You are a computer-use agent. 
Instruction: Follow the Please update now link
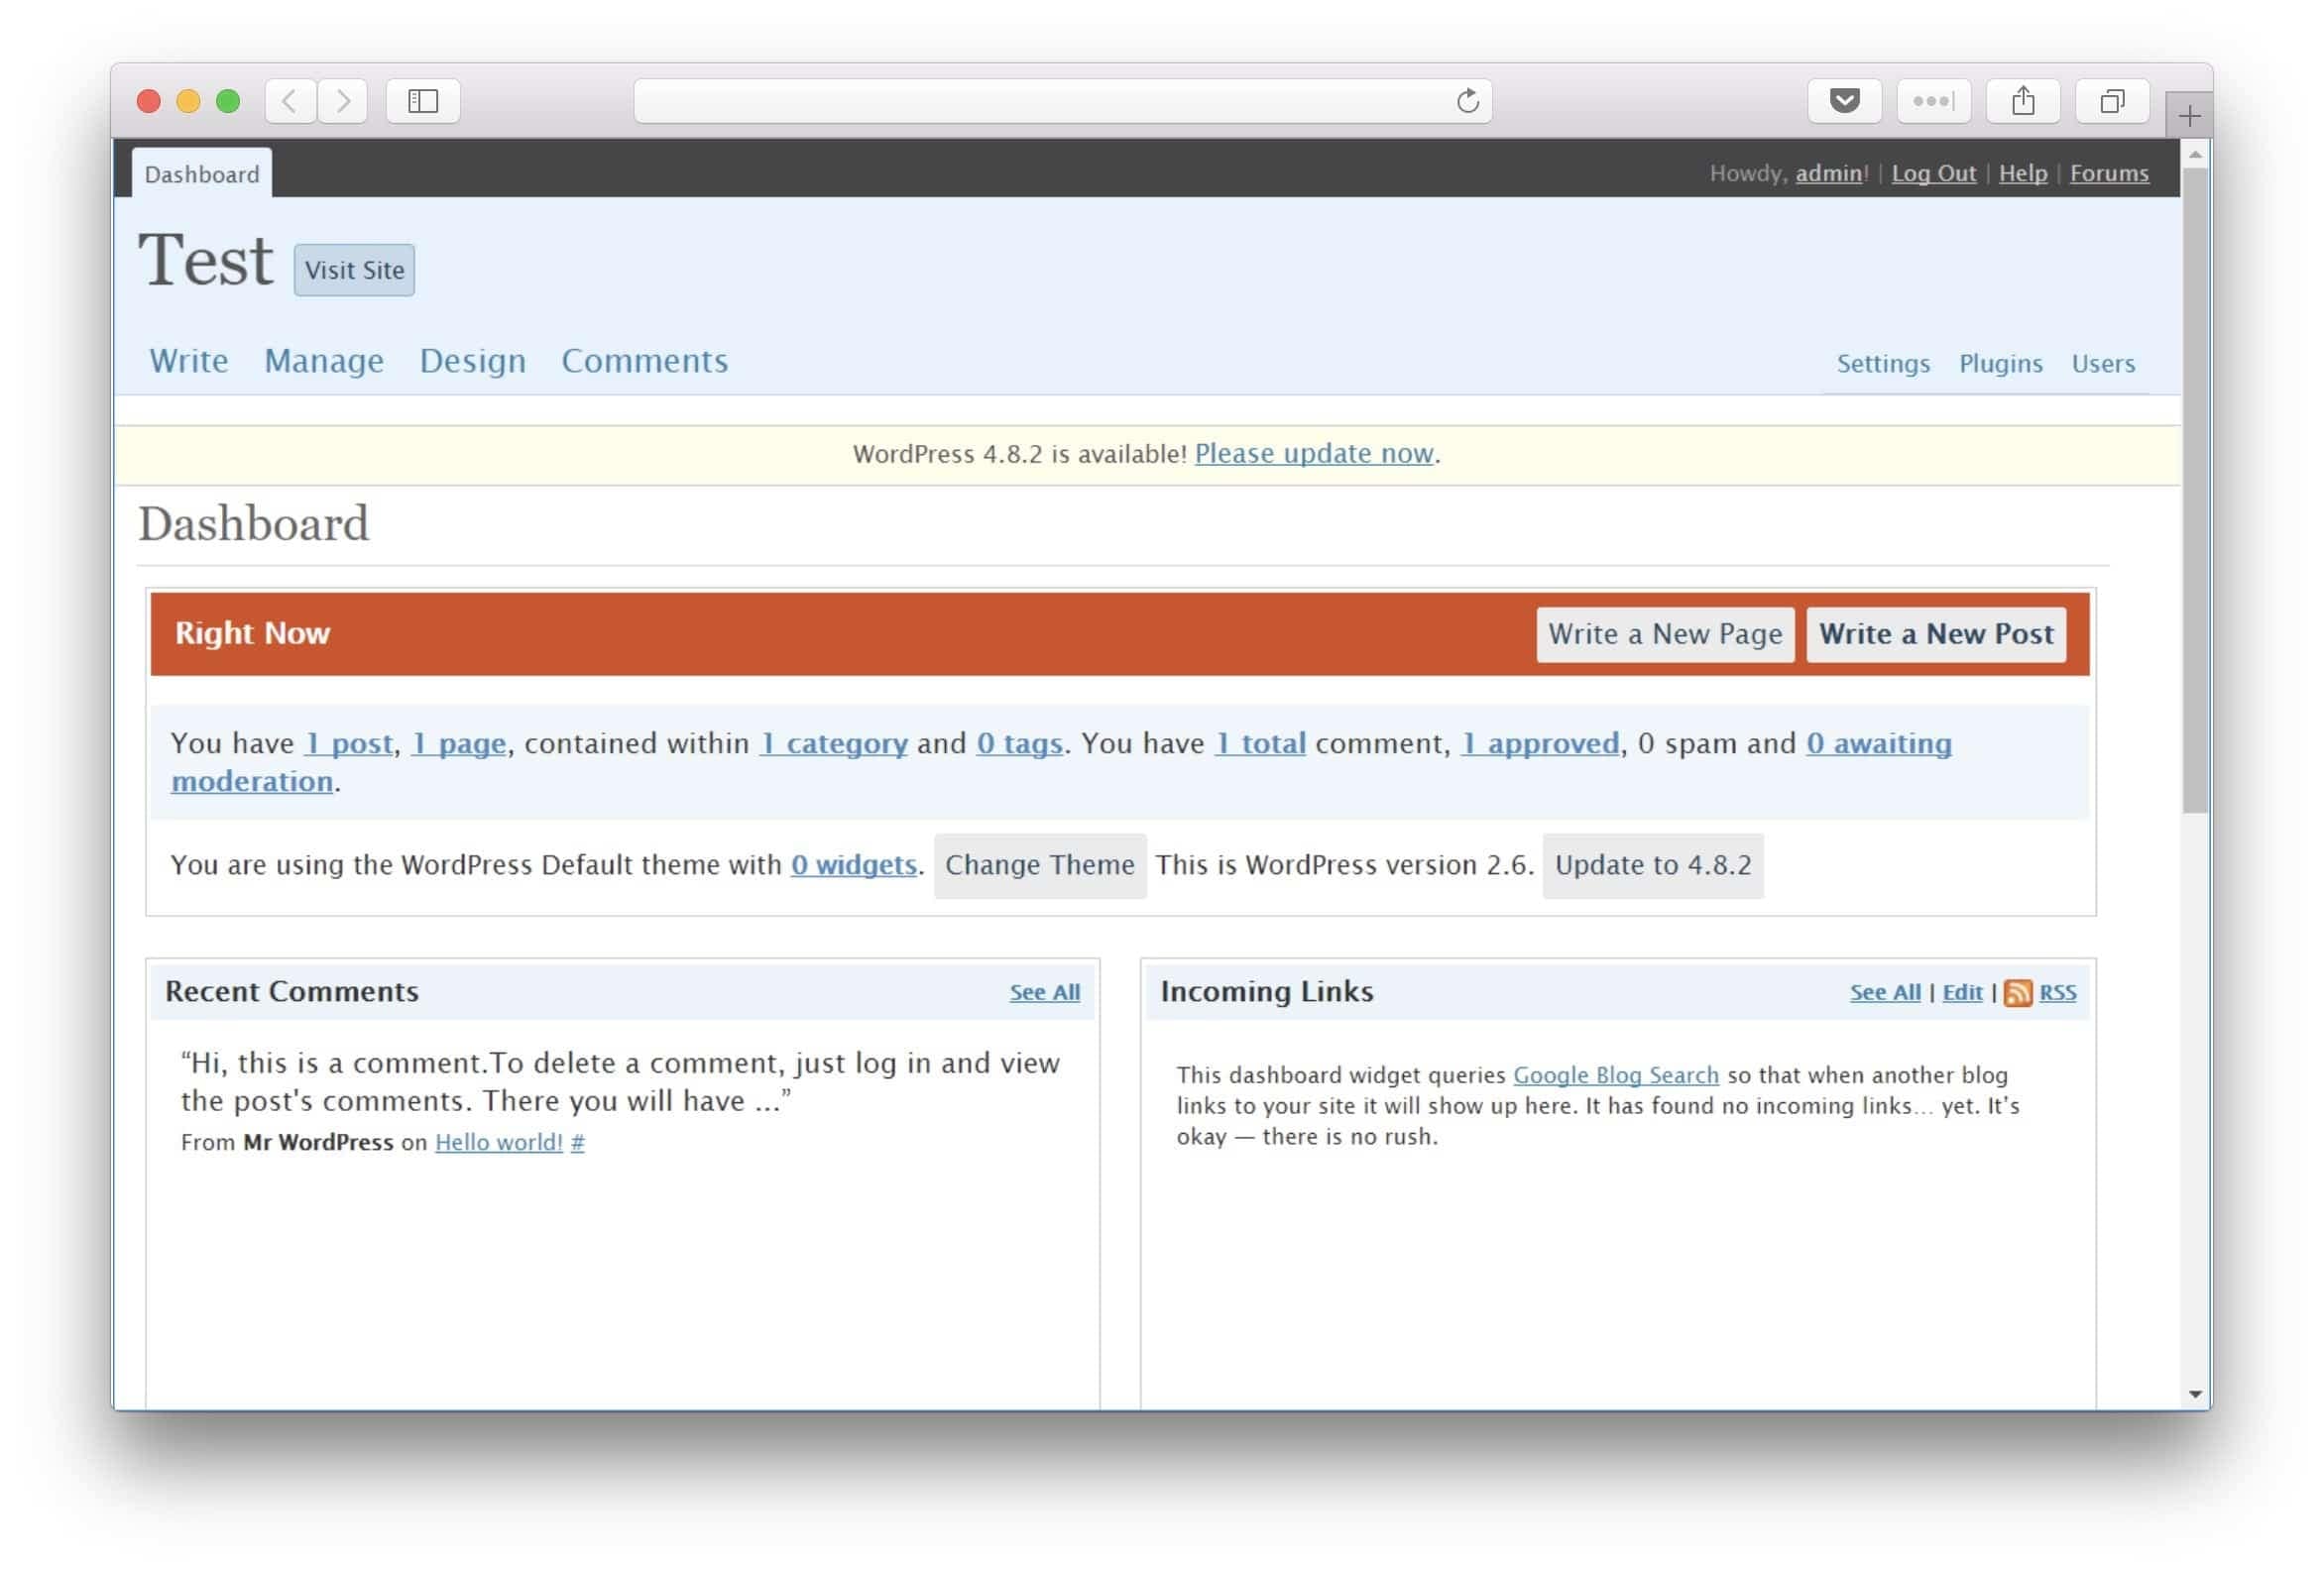pos(1313,454)
